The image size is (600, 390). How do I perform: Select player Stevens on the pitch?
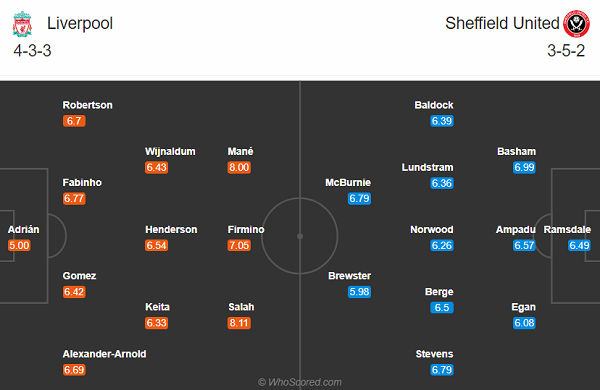tap(434, 354)
